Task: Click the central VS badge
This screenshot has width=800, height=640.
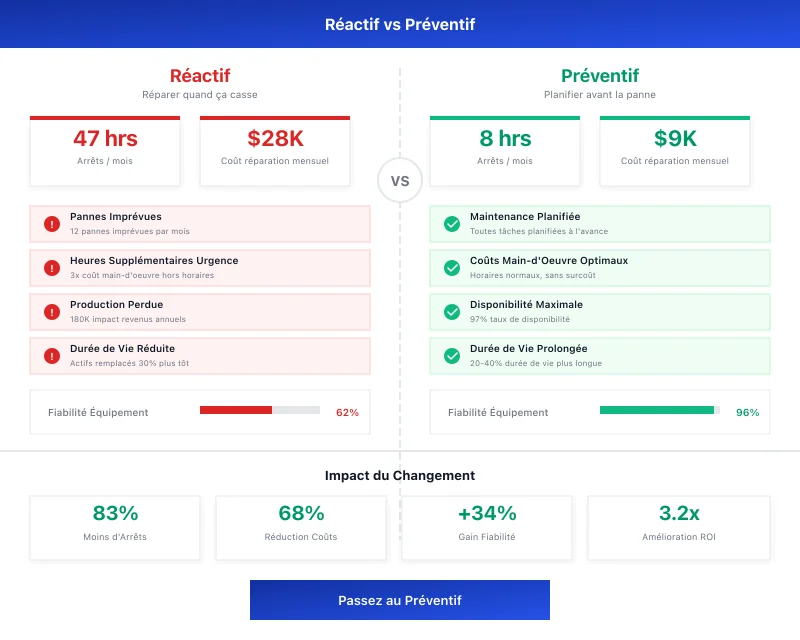Action: (400, 180)
